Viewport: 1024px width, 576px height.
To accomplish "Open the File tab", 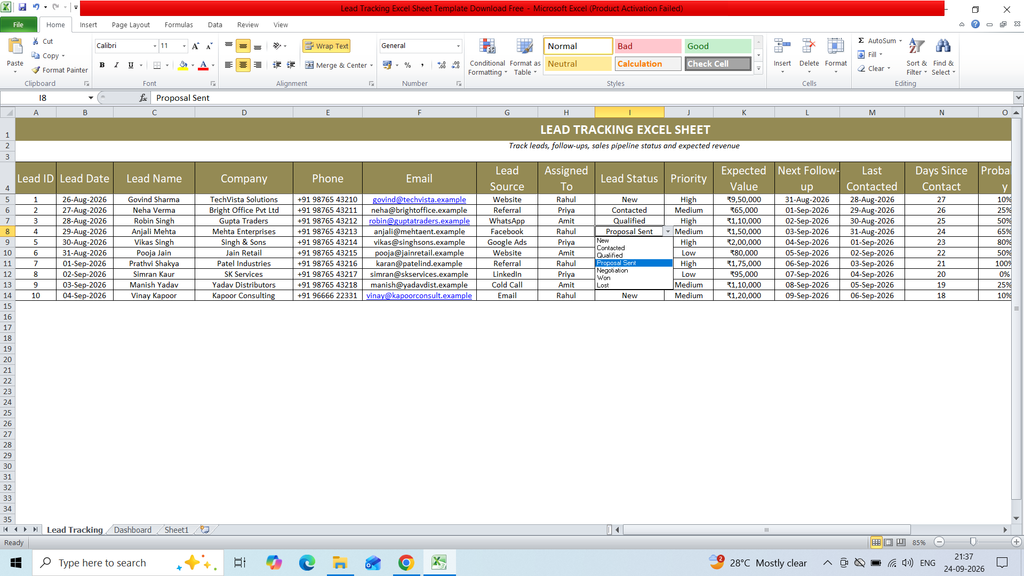I will click(x=18, y=25).
